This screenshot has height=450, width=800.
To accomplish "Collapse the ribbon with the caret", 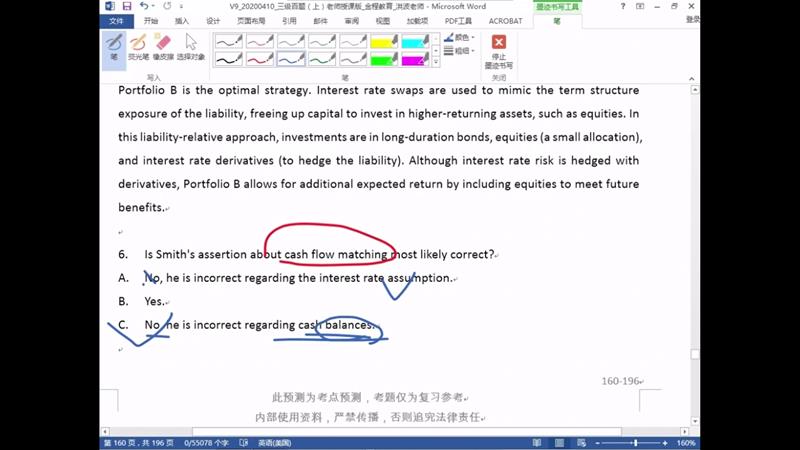I will 691,79.
